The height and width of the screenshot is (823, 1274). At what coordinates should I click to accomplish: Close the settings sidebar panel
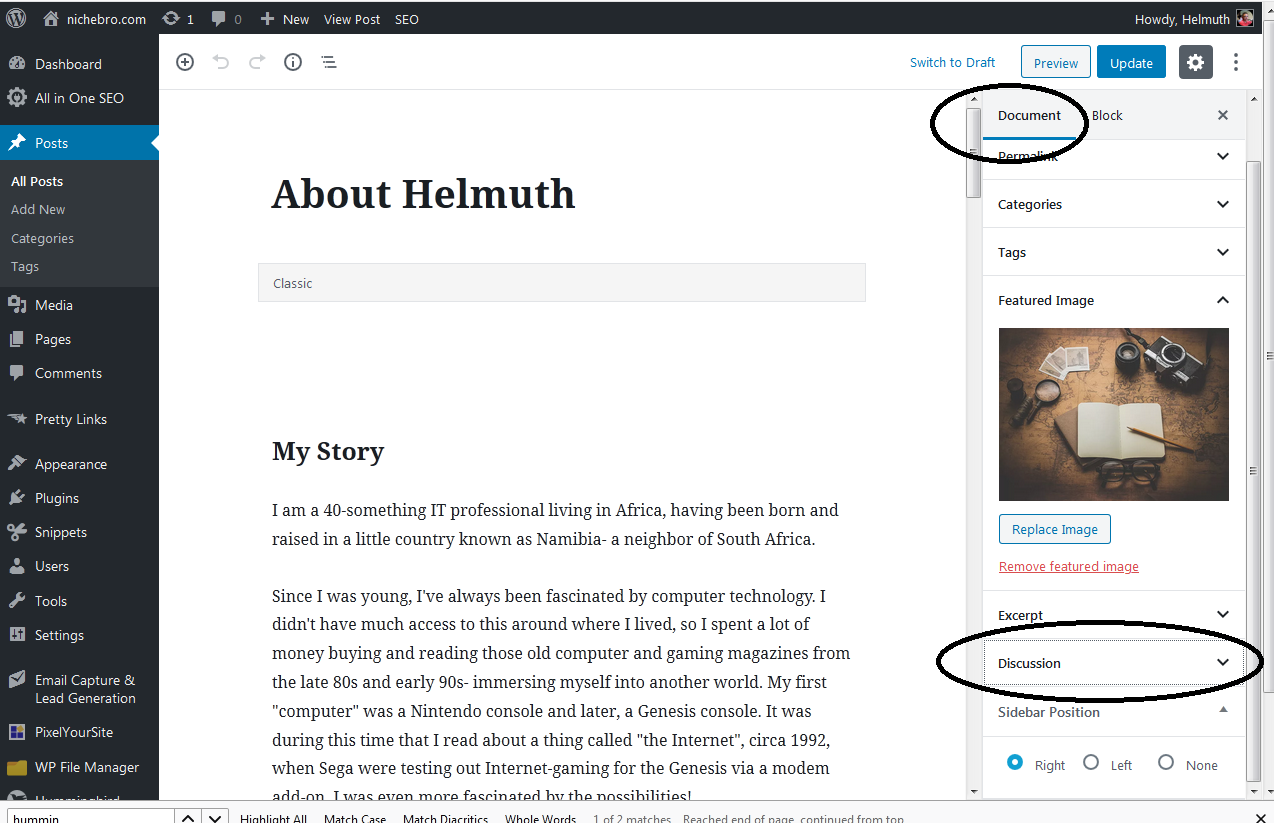(1223, 115)
